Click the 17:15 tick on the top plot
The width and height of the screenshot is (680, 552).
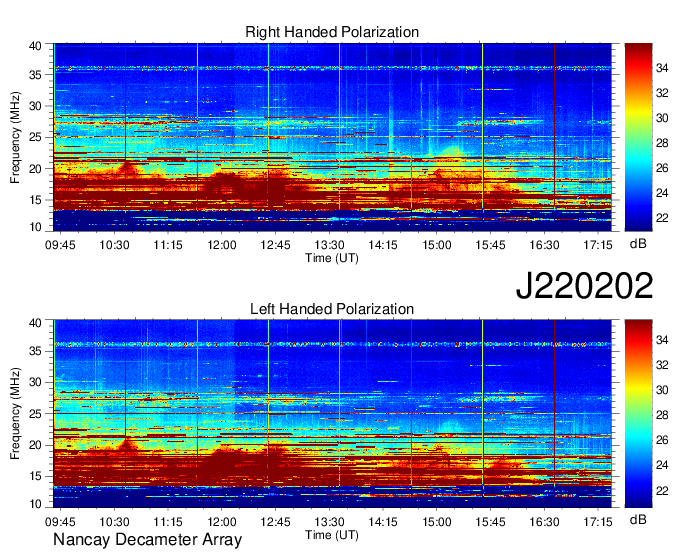coord(598,245)
